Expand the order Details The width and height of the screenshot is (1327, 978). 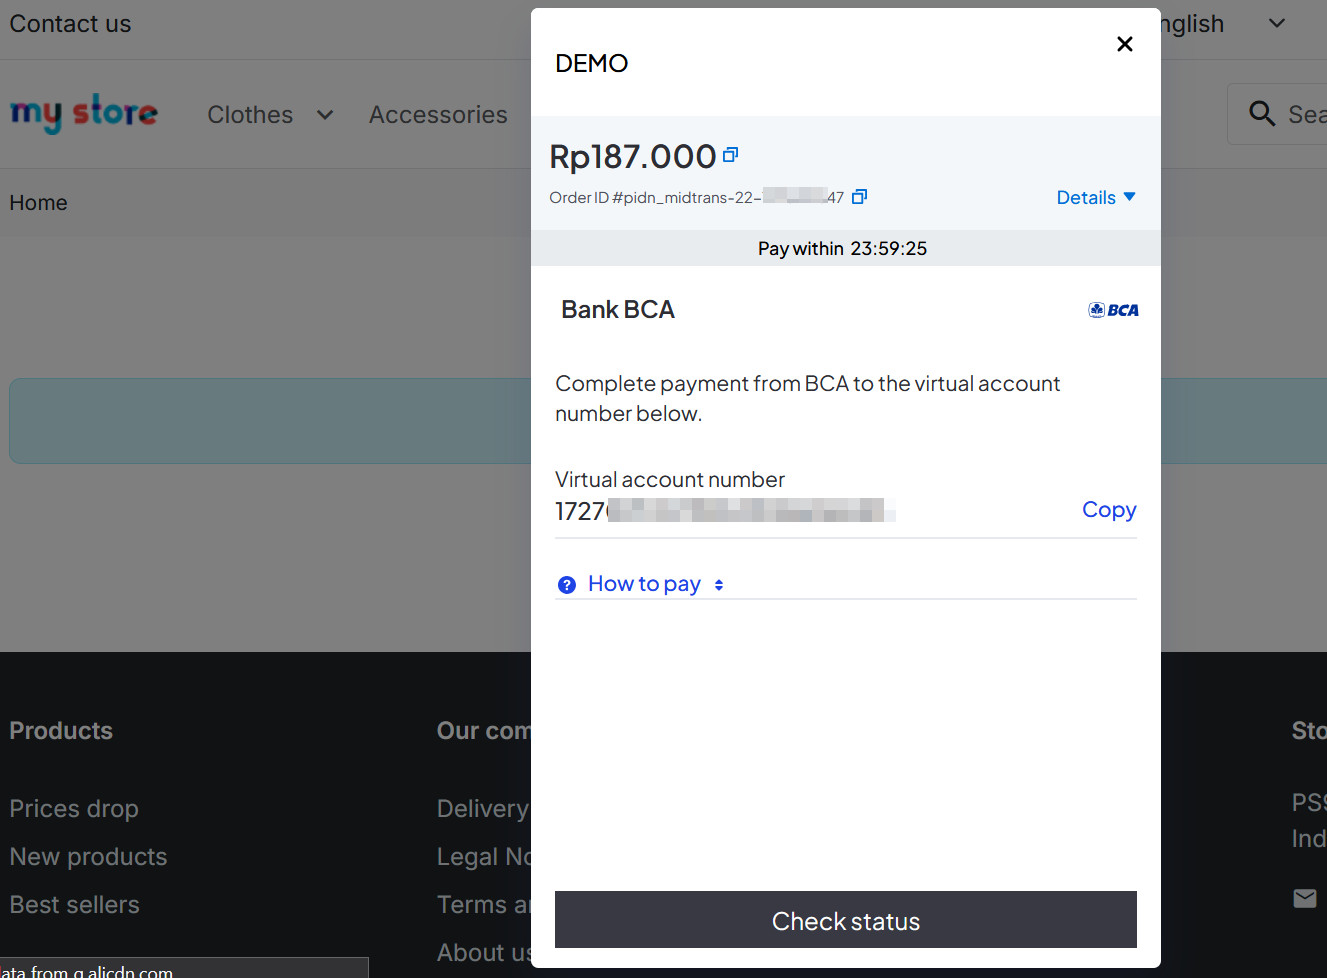click(x=1096, y=198)
